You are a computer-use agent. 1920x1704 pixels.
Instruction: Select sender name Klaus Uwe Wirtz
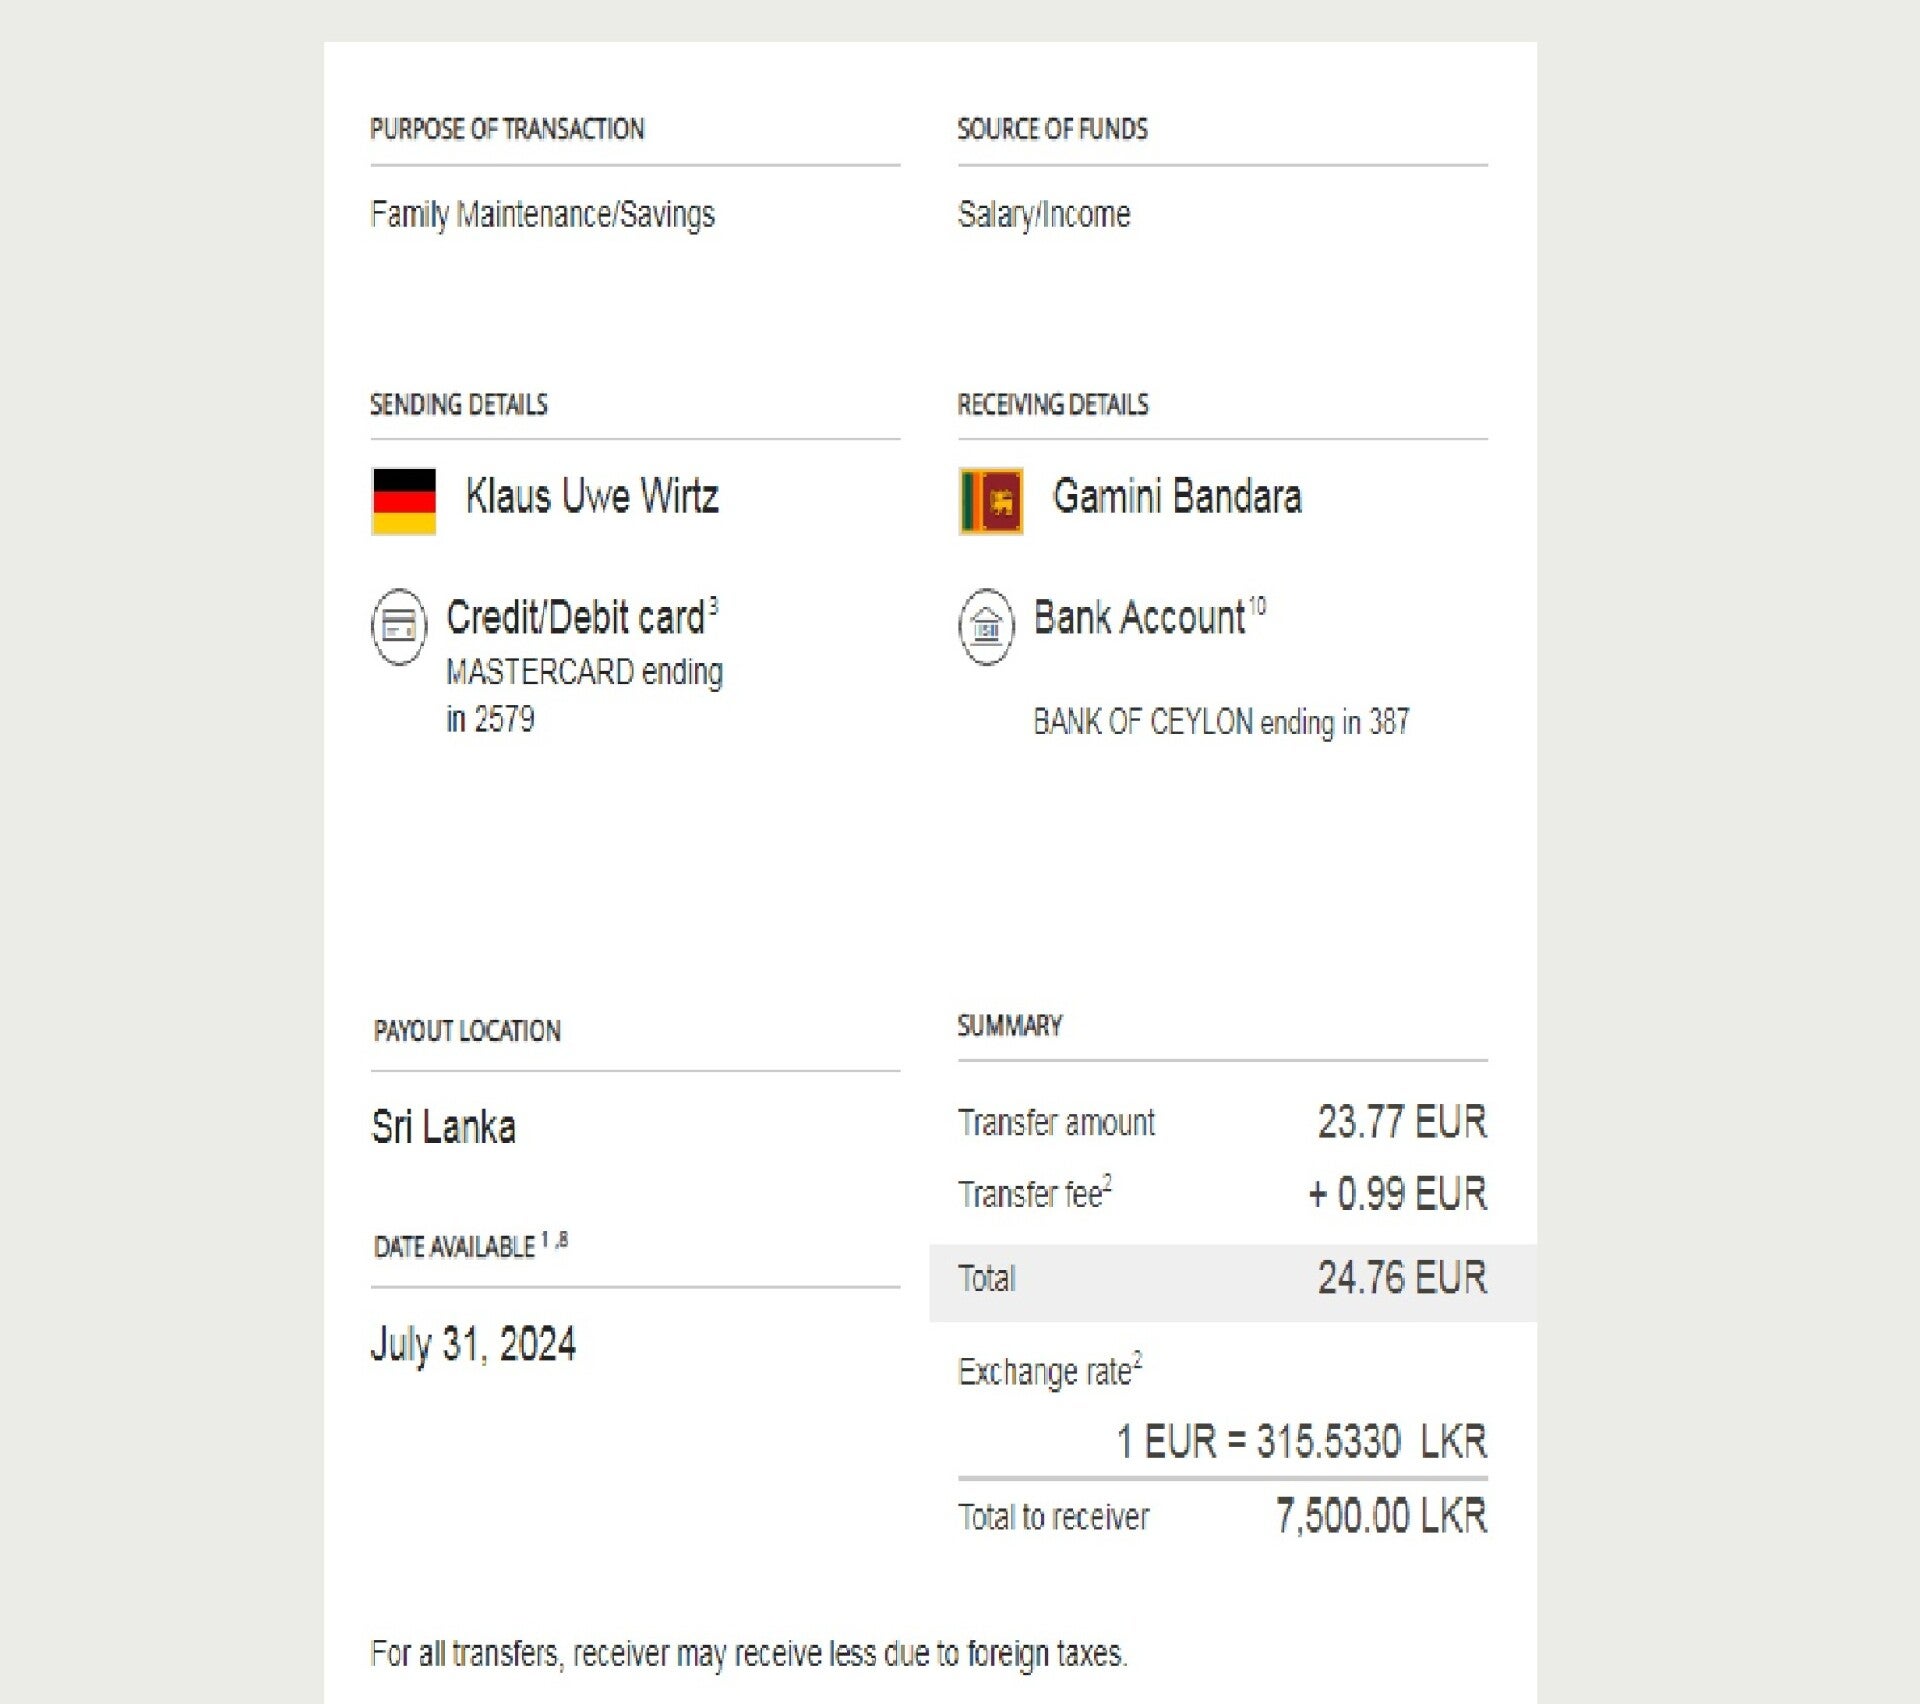(591, 497)
